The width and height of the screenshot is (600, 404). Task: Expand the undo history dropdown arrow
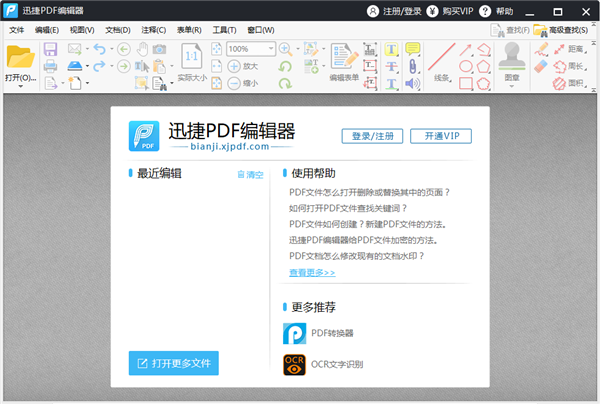click(112, 49)
